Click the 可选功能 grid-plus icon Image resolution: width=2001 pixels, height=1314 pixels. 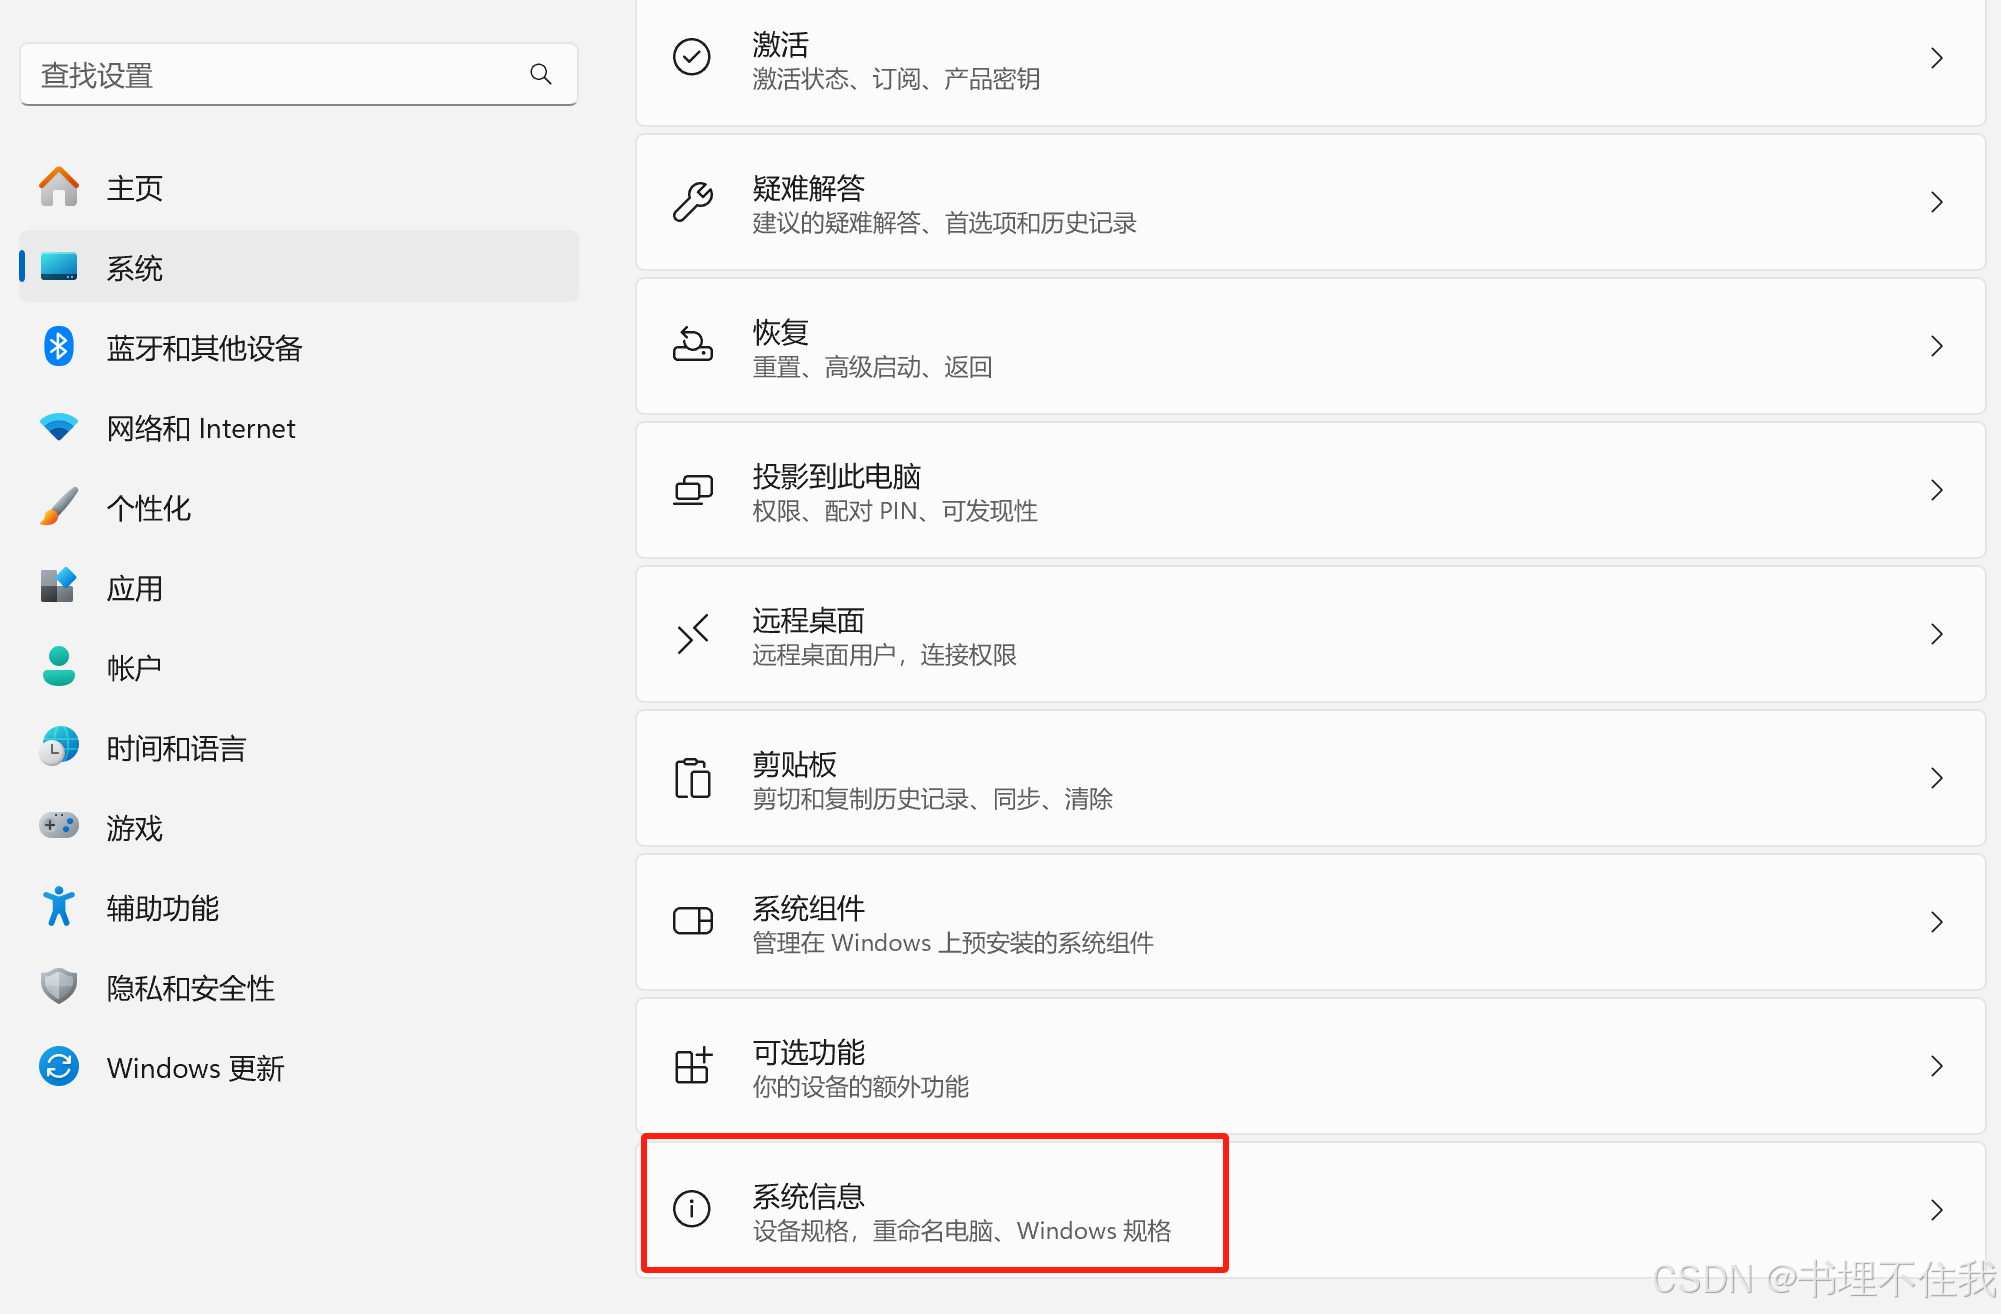(x=692, y=1066)
